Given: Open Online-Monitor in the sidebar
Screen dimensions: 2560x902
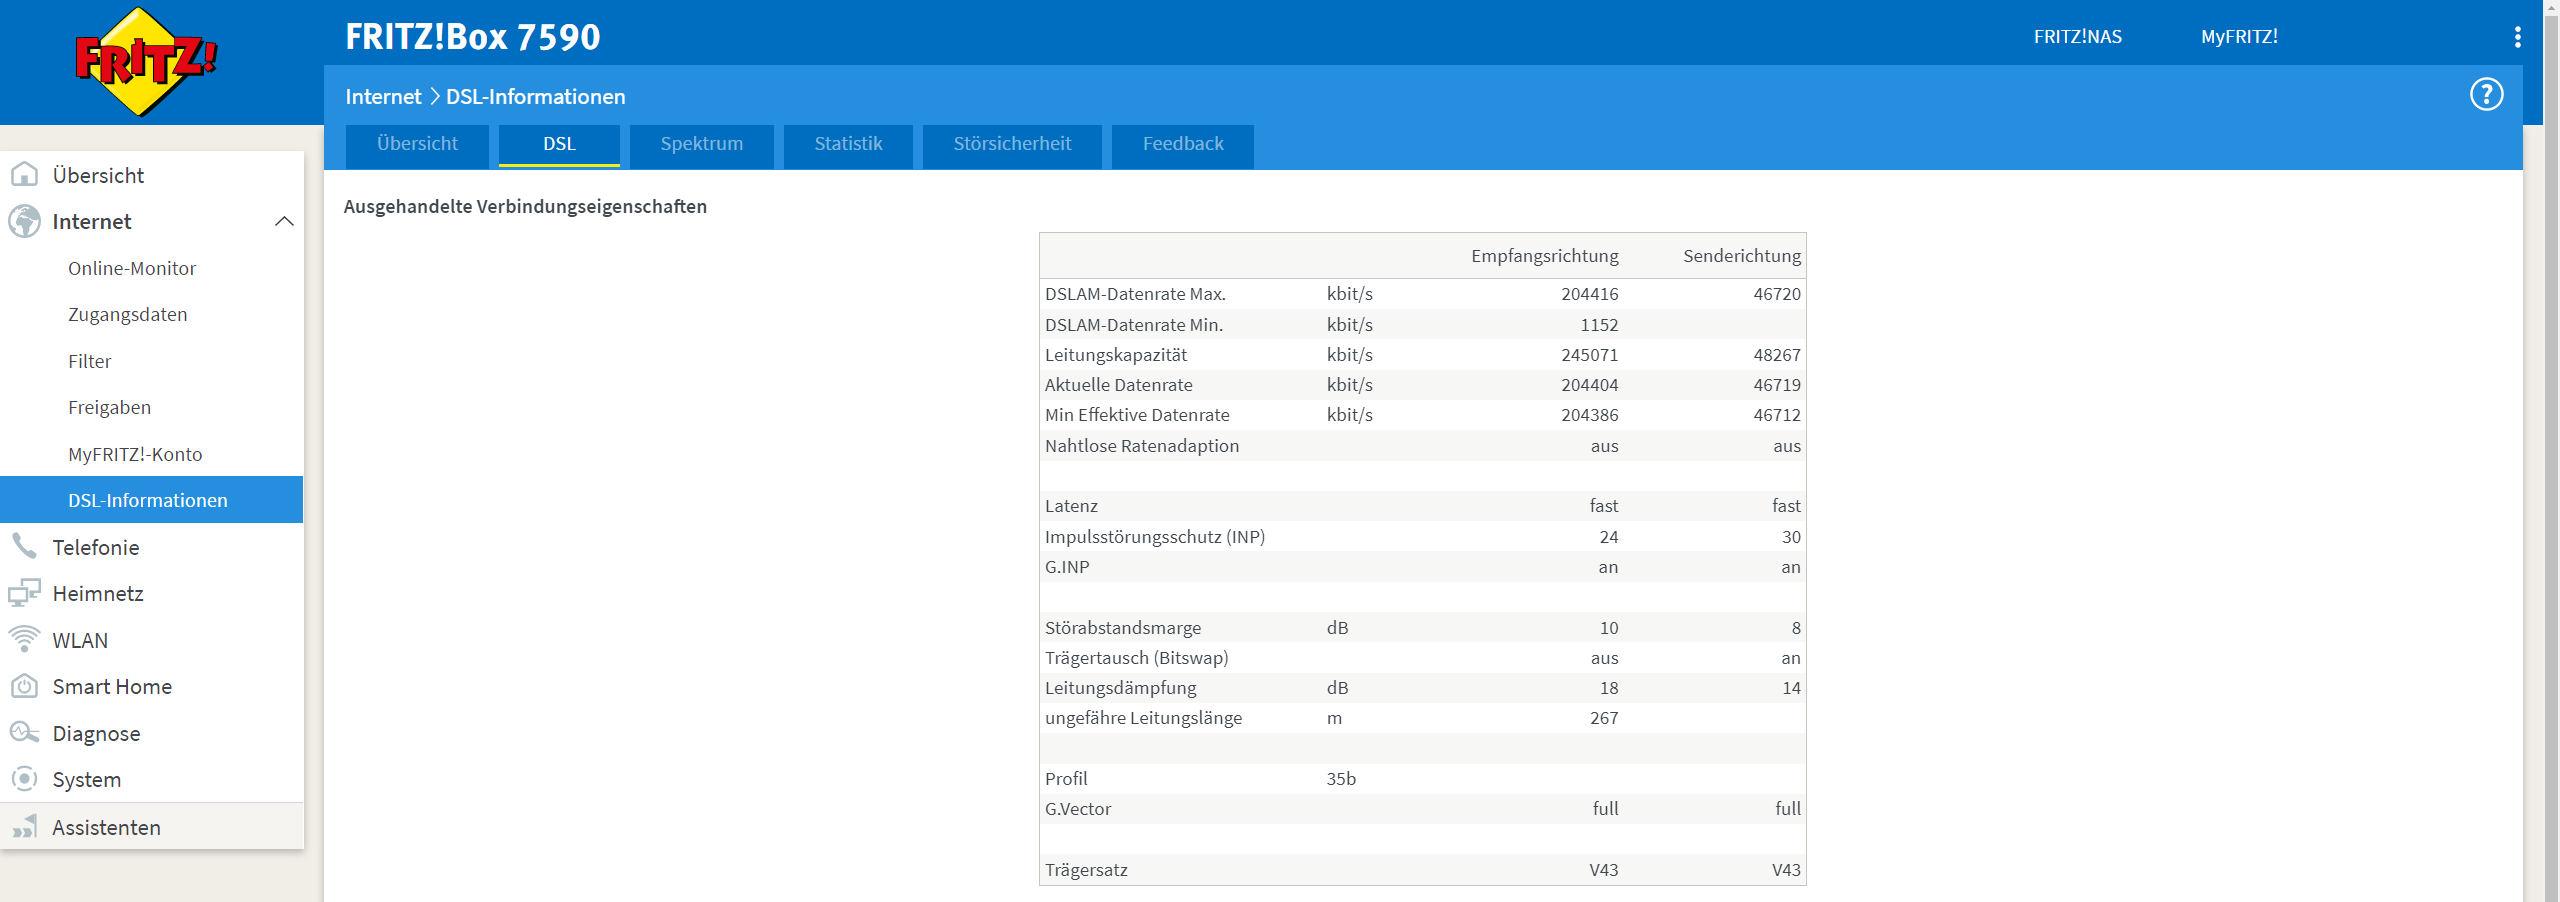Looking at the screenshot, I should [132, 268].
